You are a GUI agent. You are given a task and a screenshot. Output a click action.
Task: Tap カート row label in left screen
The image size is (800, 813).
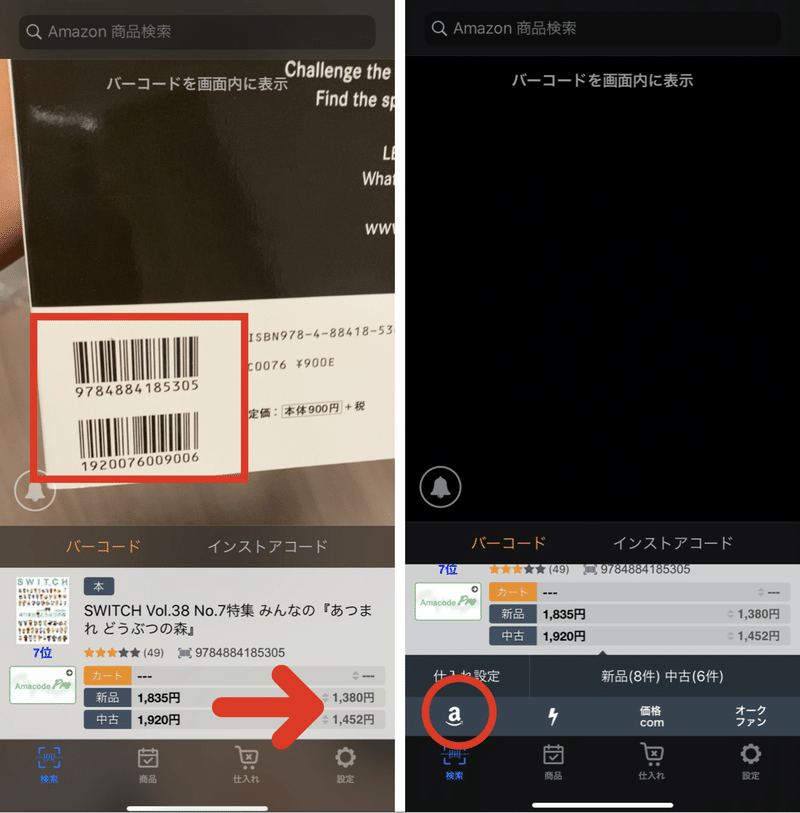[x=107, y=676]
